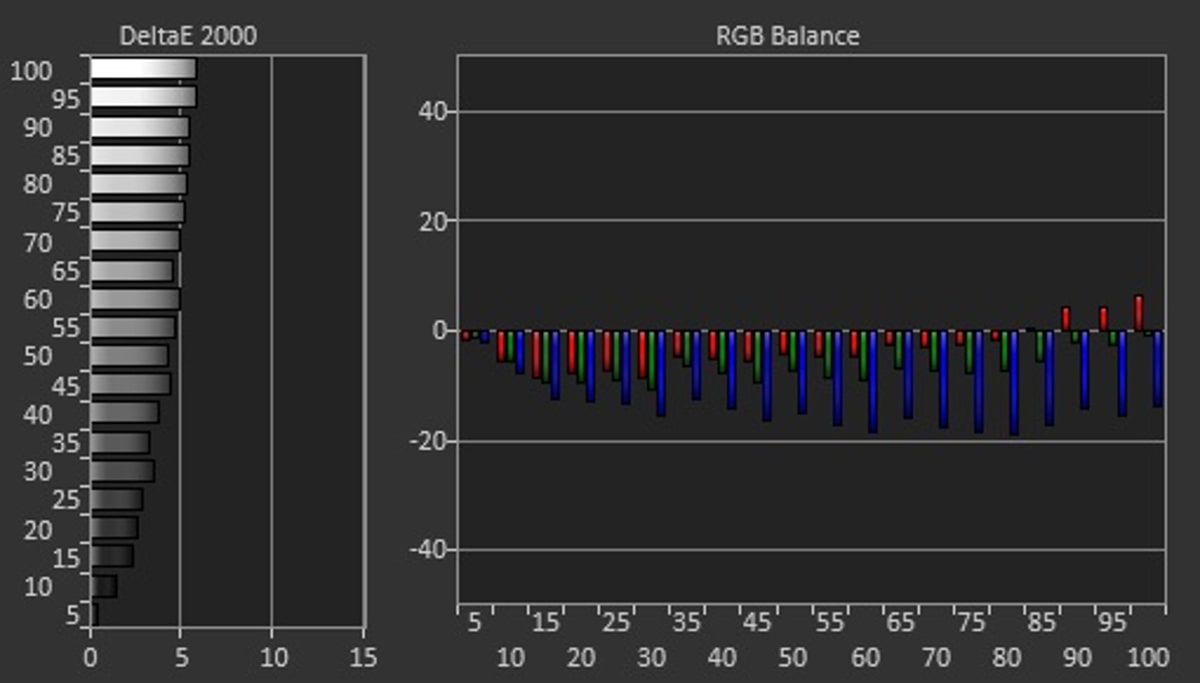Pick the red RGB Balance bar at 90
The width and height of the screenshot is (1200, 683).
(x=1066, y=319)
